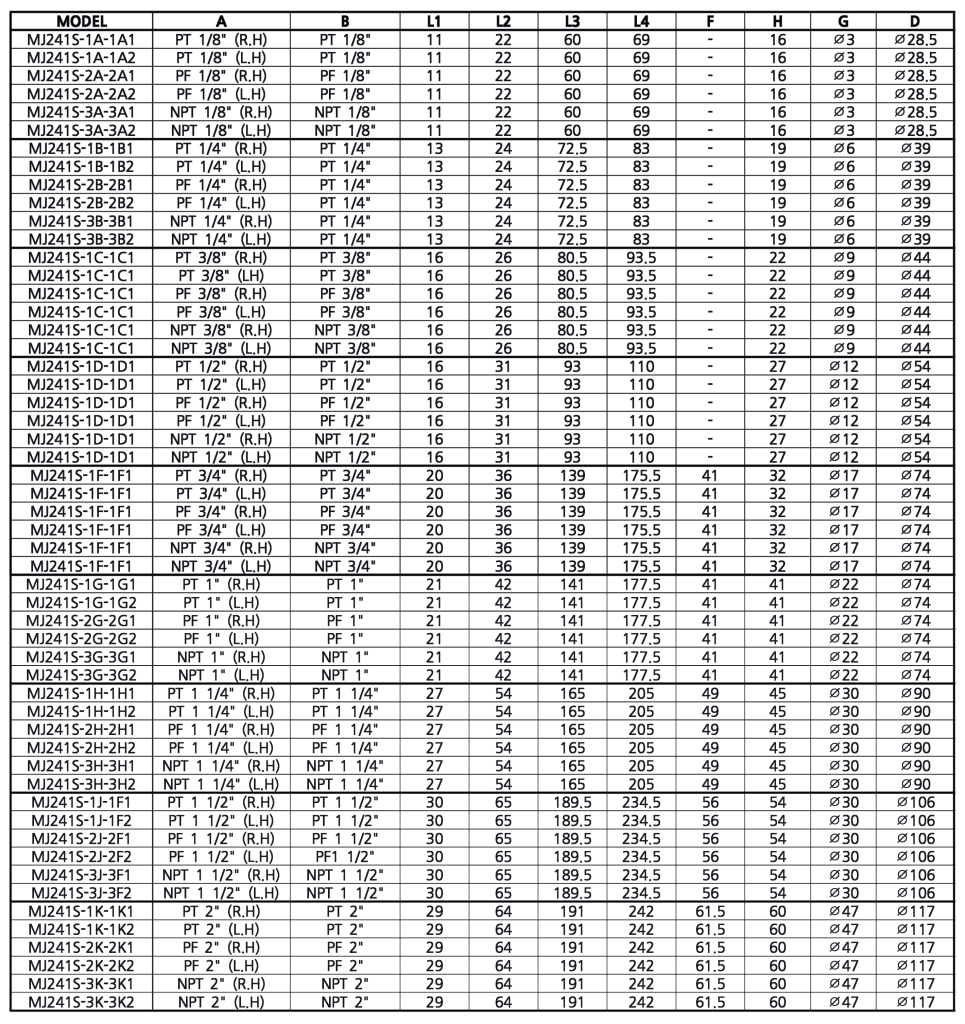
Task: Click D value ⌀90 in MJ241S-3H-3H2 row
Action: [x=915, y=784]
